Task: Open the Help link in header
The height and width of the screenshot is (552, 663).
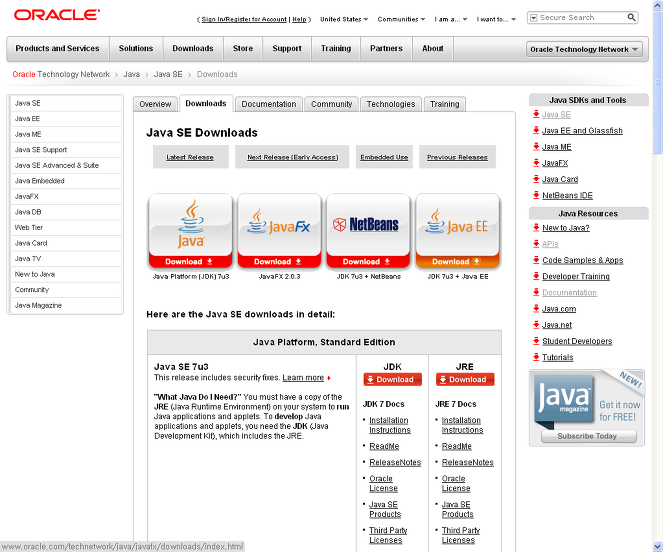Action: 299,19
